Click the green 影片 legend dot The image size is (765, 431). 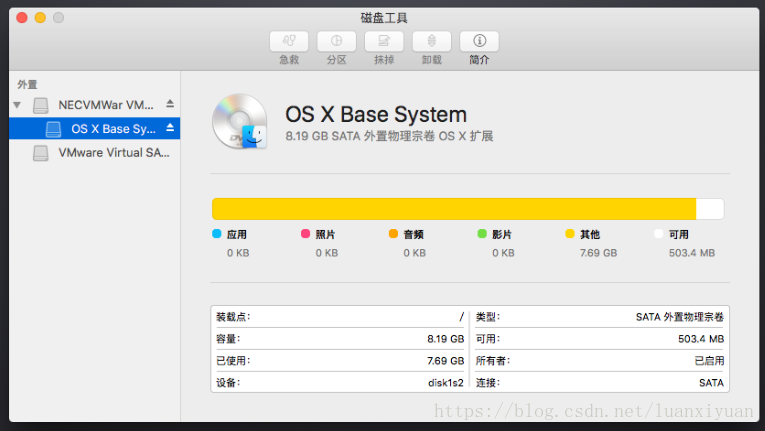click(x=482, y=234)
